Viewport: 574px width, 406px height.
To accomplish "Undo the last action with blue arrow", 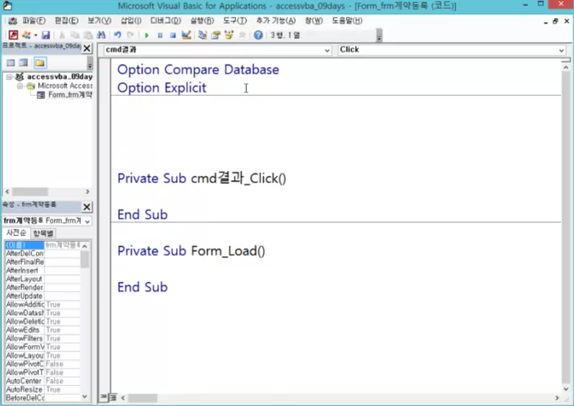I will [117, 35].
